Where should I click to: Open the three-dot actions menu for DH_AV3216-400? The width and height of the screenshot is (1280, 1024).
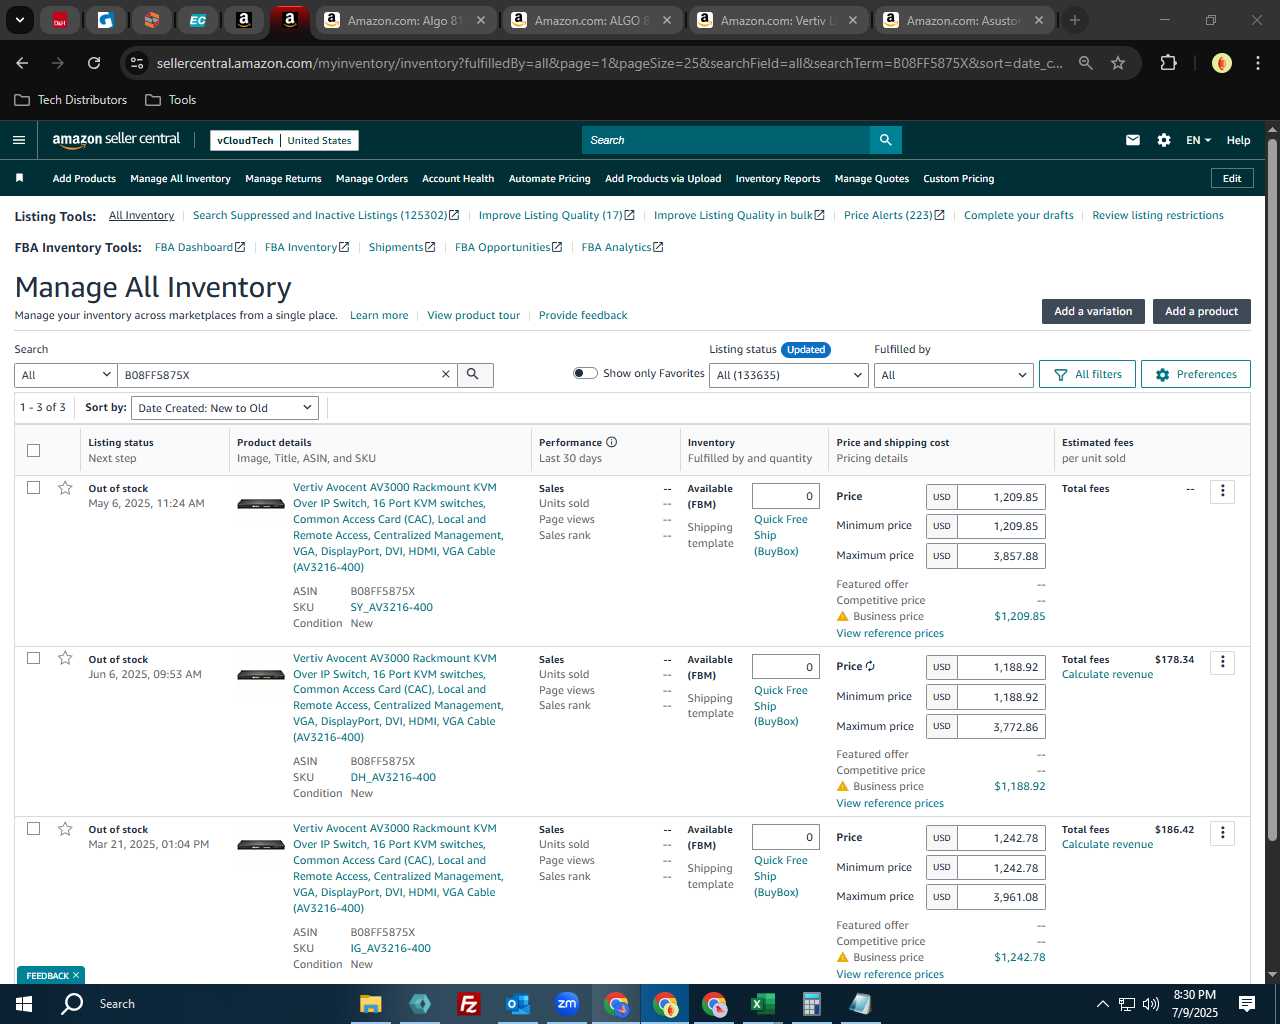(x=1222, y=662)
